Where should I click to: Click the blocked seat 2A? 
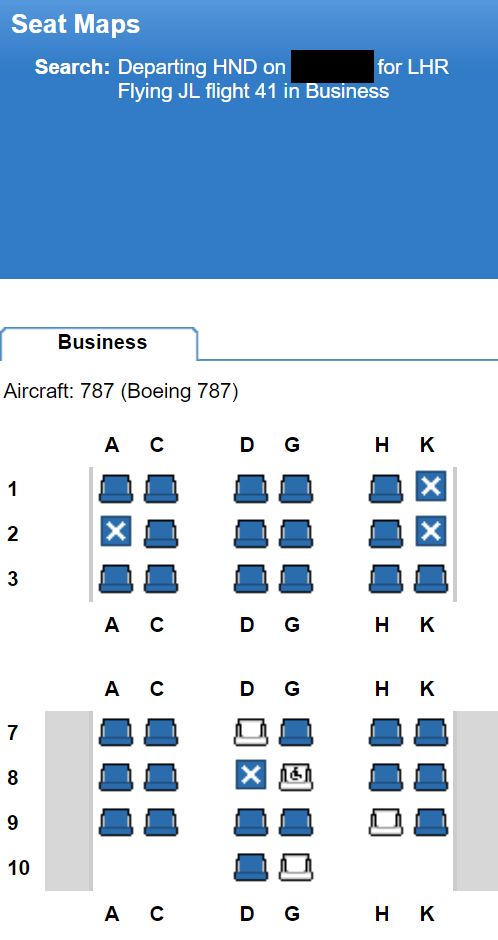[116, 531]
